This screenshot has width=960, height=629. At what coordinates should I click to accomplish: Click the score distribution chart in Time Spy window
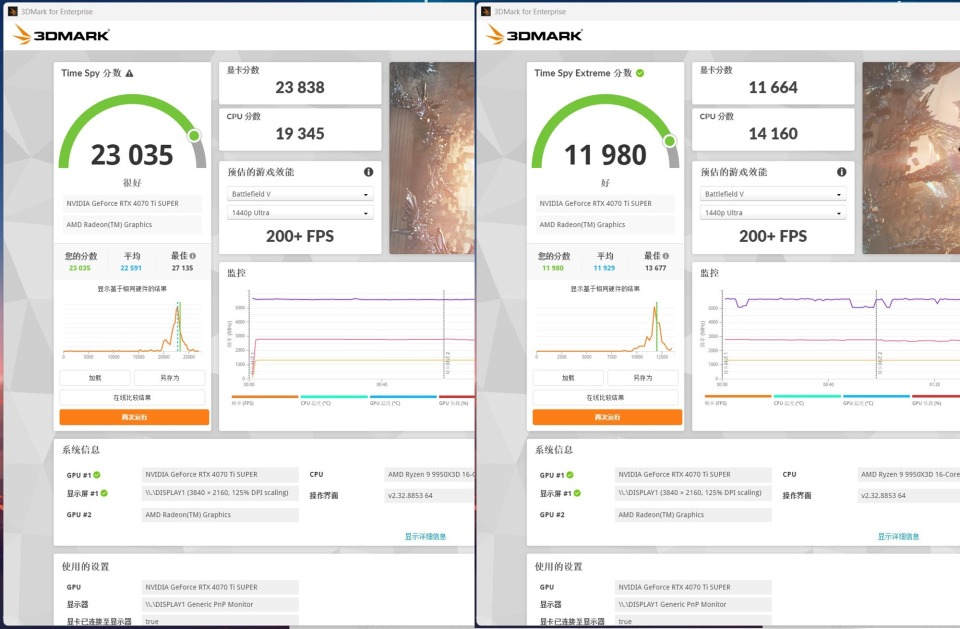click(131, 330)
